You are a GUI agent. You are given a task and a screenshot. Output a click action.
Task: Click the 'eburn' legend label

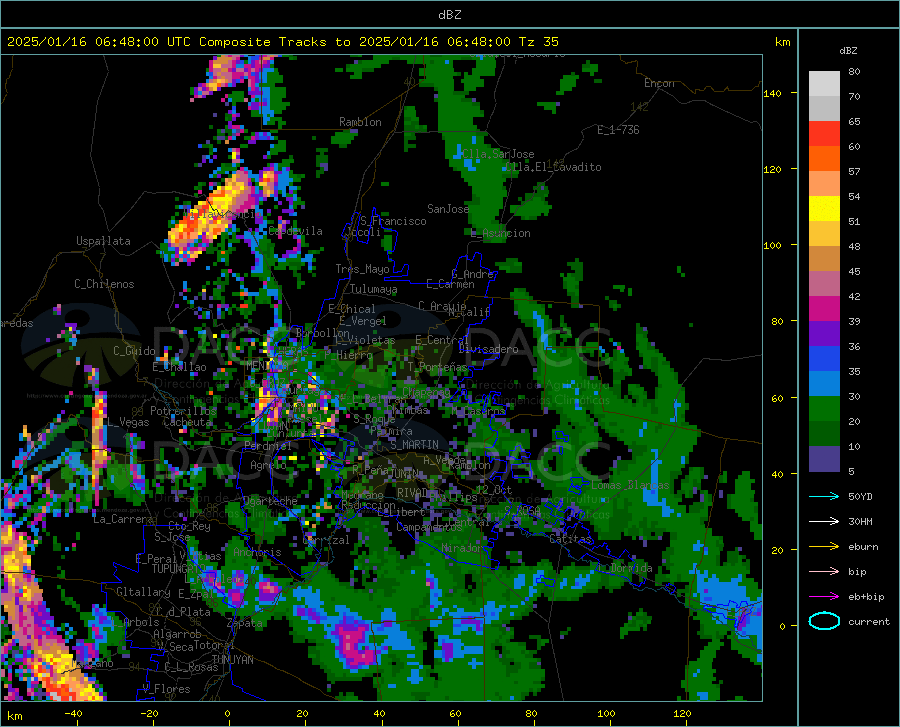(863, 547)
